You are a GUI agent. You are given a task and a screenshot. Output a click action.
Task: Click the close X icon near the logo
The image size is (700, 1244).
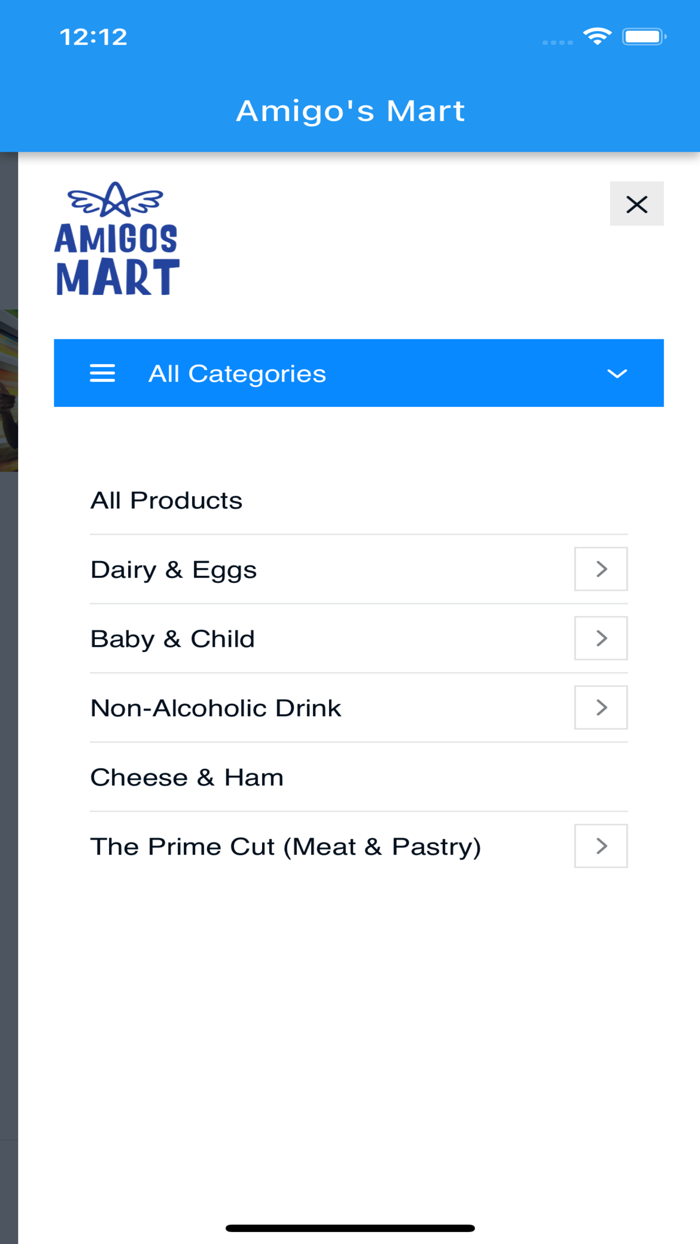tap(637, 203)
